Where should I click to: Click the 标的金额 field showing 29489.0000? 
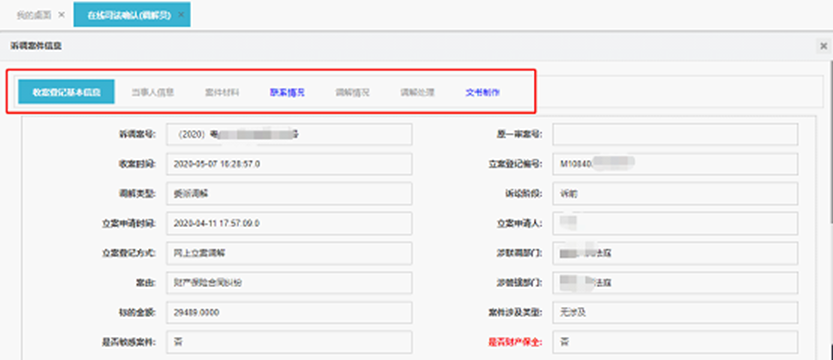[x=289, y=313]
